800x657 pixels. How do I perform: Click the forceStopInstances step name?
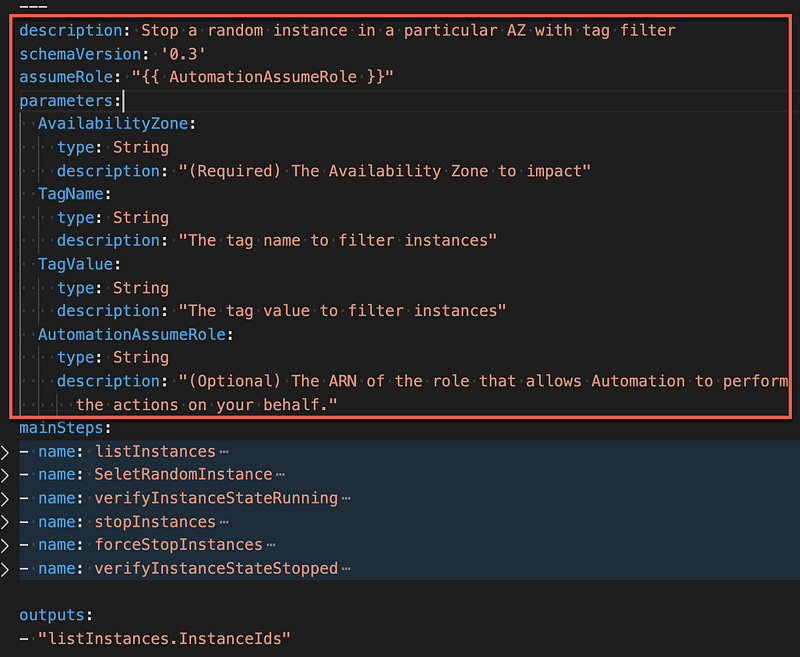[x=179, y=545]
